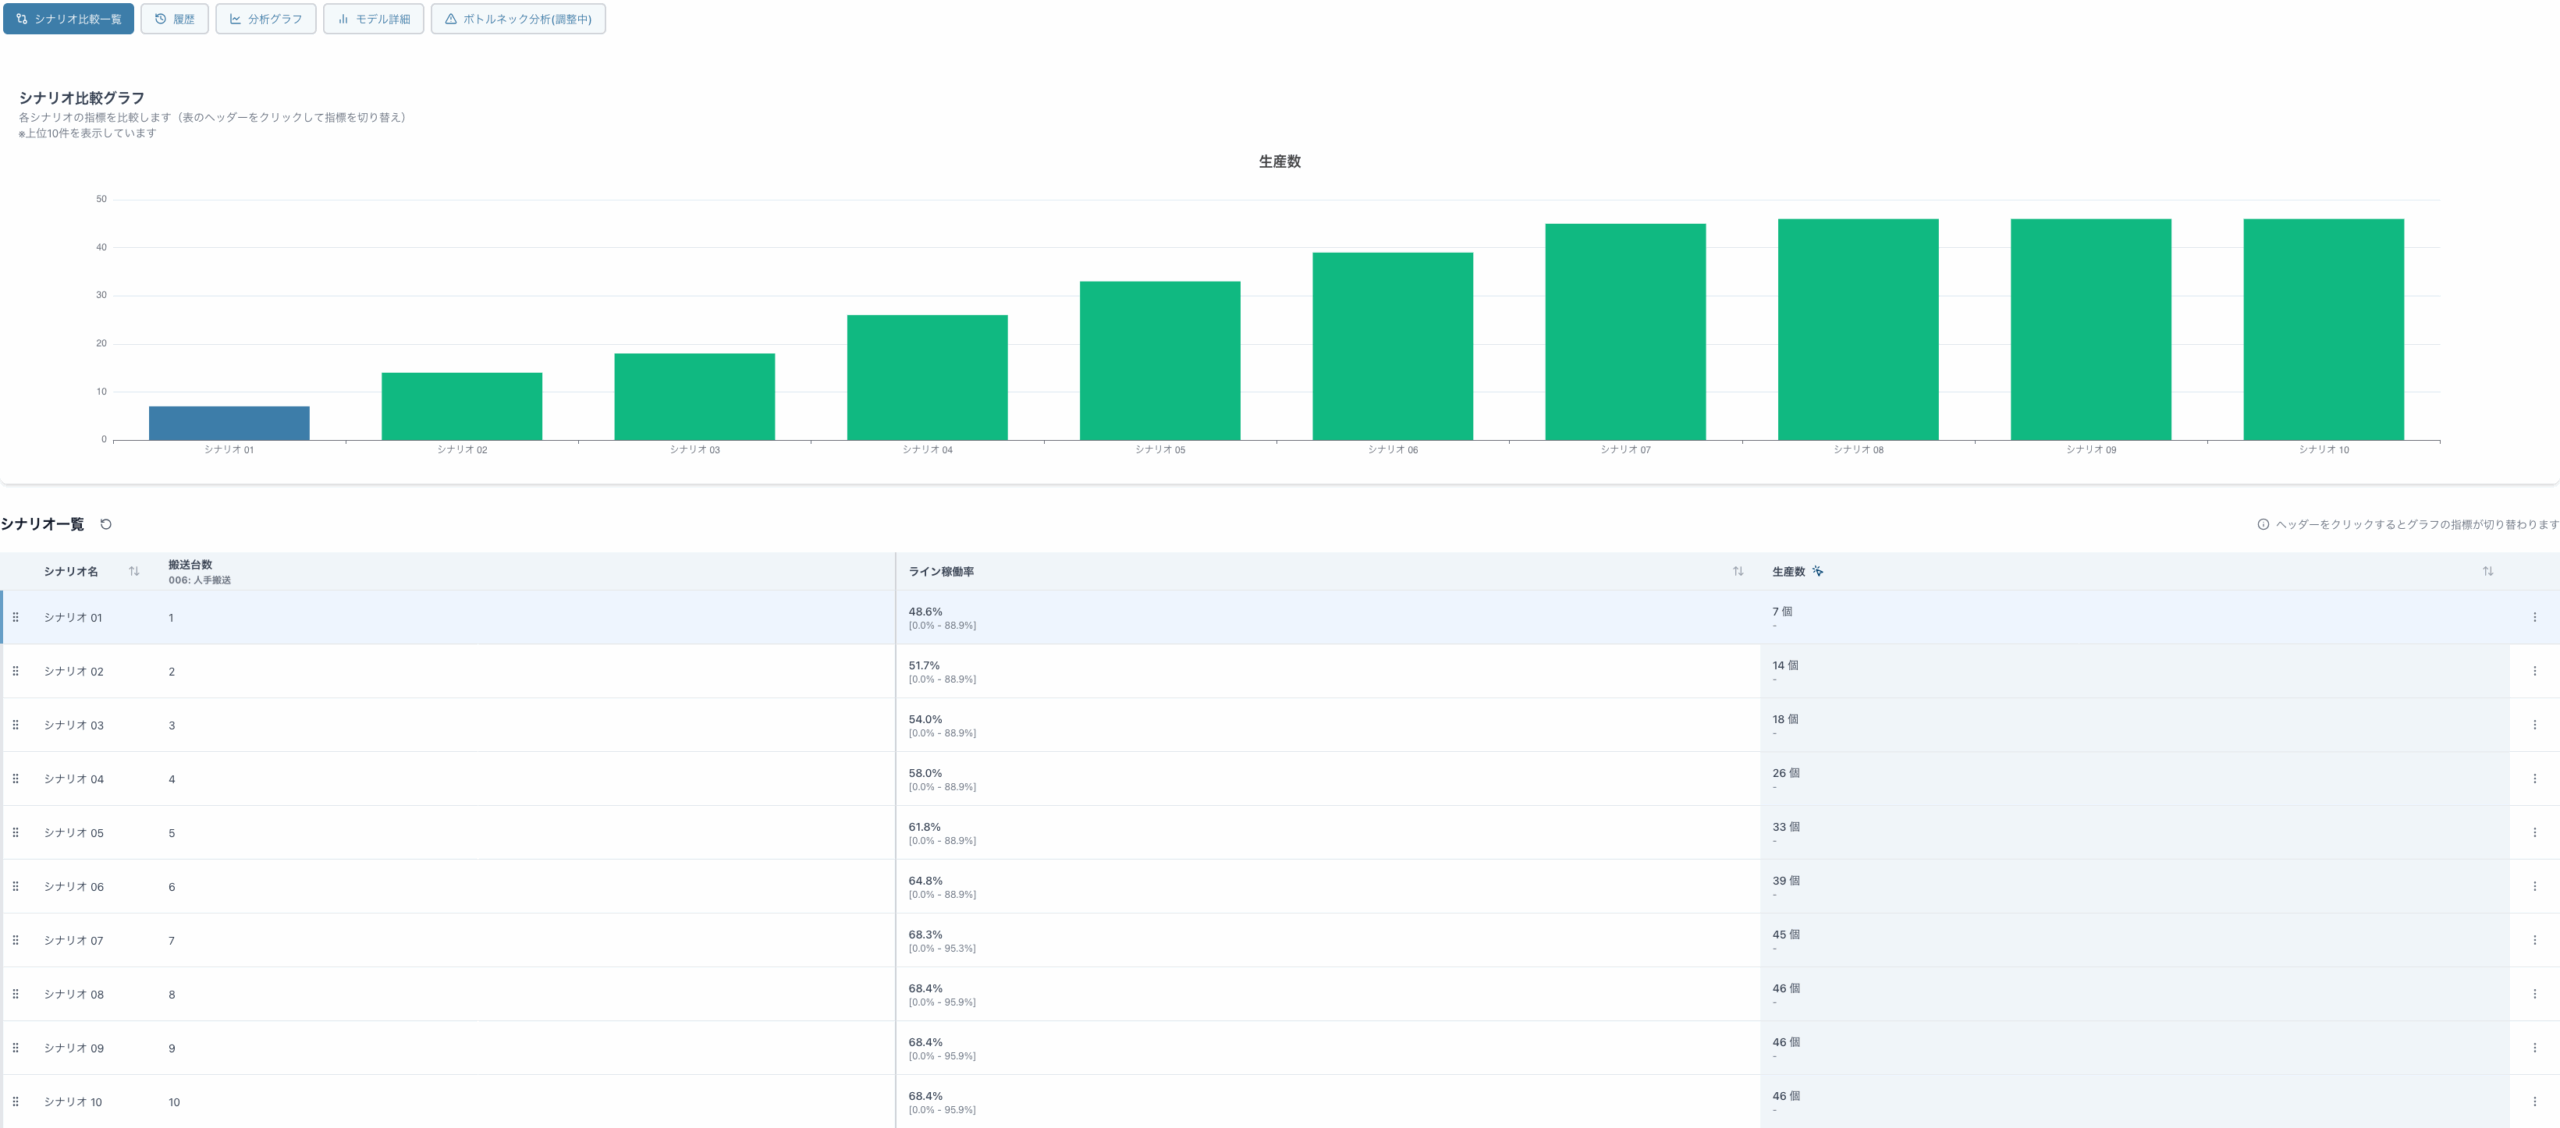2560x1128 pixels.
Task: Sort the table by ライン稼働率 arrows
Action: coord(1738,571)
